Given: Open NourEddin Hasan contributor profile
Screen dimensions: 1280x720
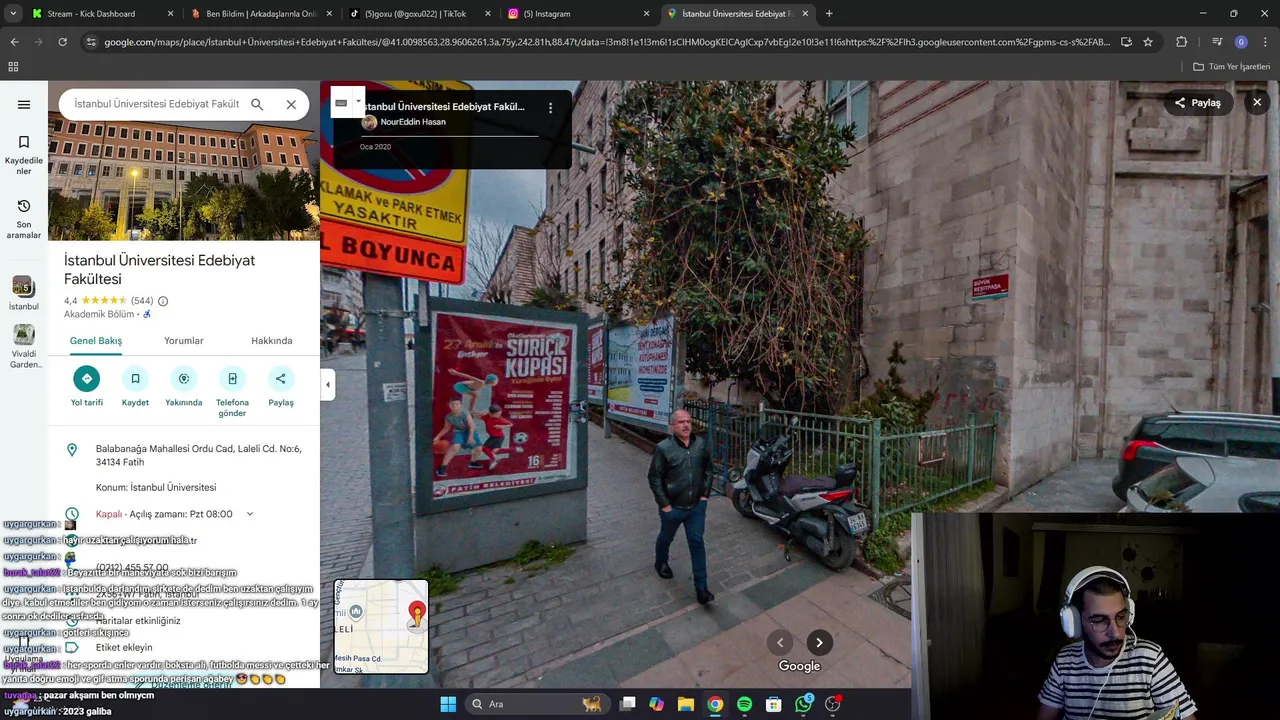Looking at the screenshot, I should point(413,122).
